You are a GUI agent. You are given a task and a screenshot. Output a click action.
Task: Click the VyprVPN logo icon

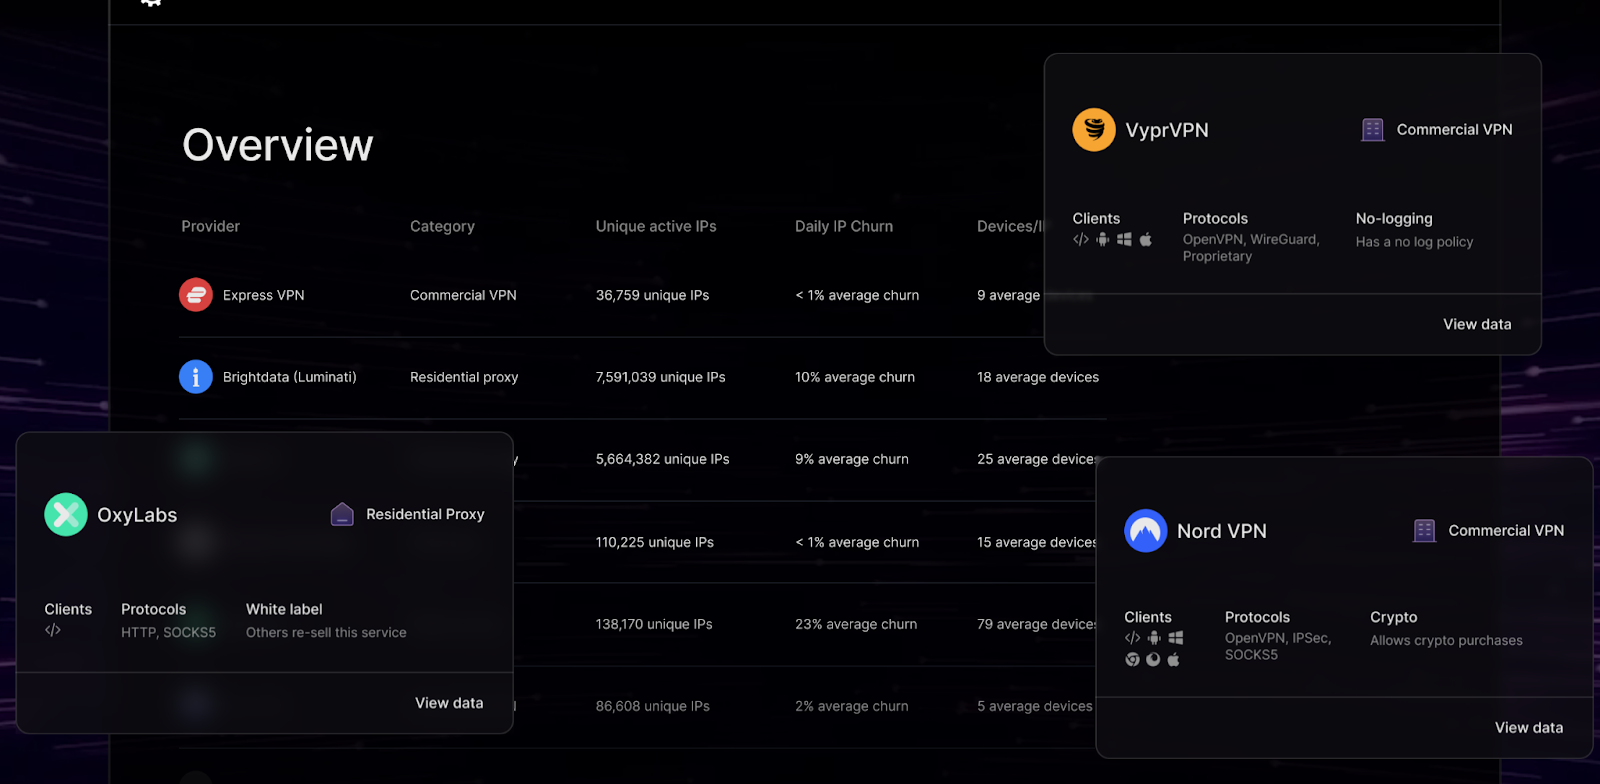pyautogui.click(x=1094, y=130)
